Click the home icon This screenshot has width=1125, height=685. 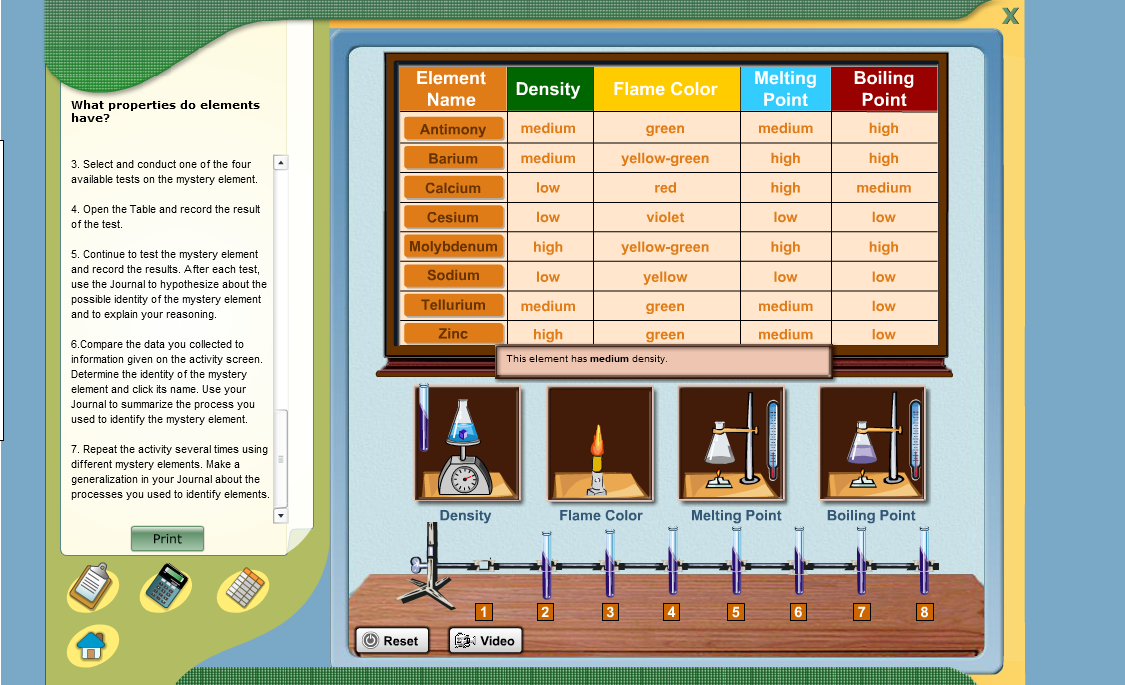coord(91,645)
